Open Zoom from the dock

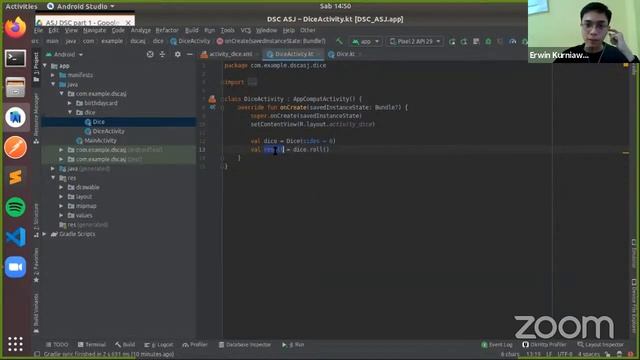(16, 267)
